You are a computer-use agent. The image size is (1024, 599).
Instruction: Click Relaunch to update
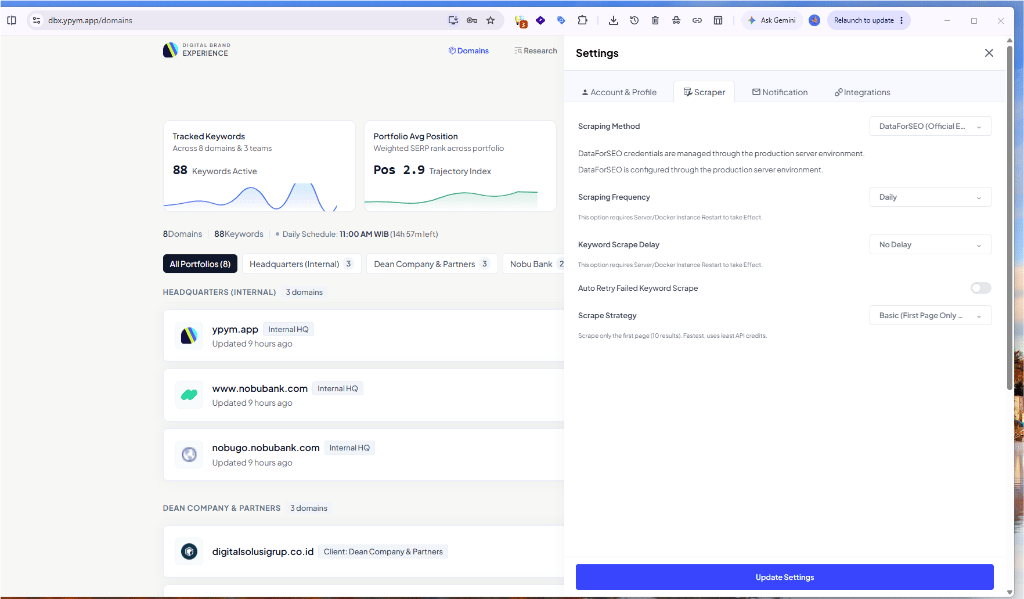[x=863, y=20]
